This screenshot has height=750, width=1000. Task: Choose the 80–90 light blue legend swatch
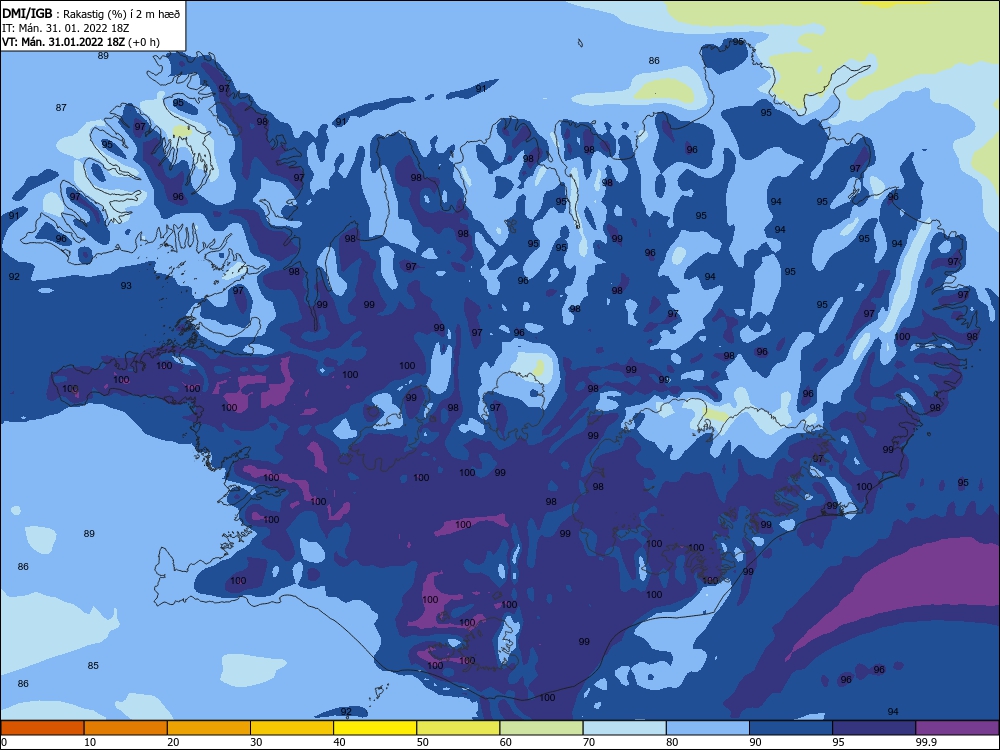[708, 728]
